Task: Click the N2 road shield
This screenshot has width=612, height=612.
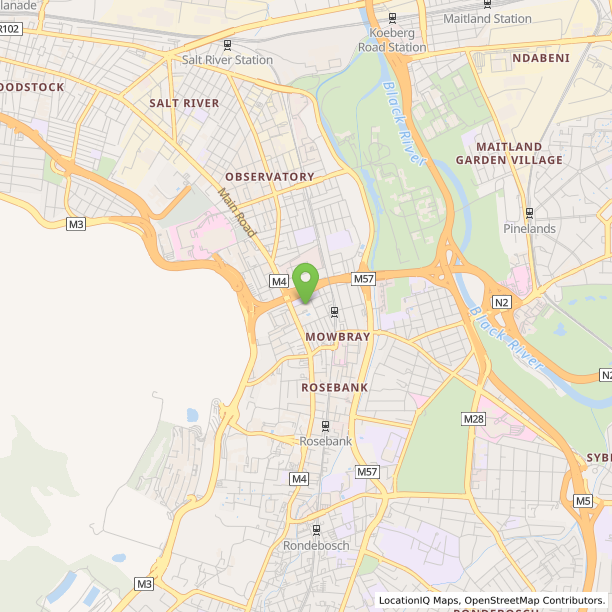Action: [502, 302]
